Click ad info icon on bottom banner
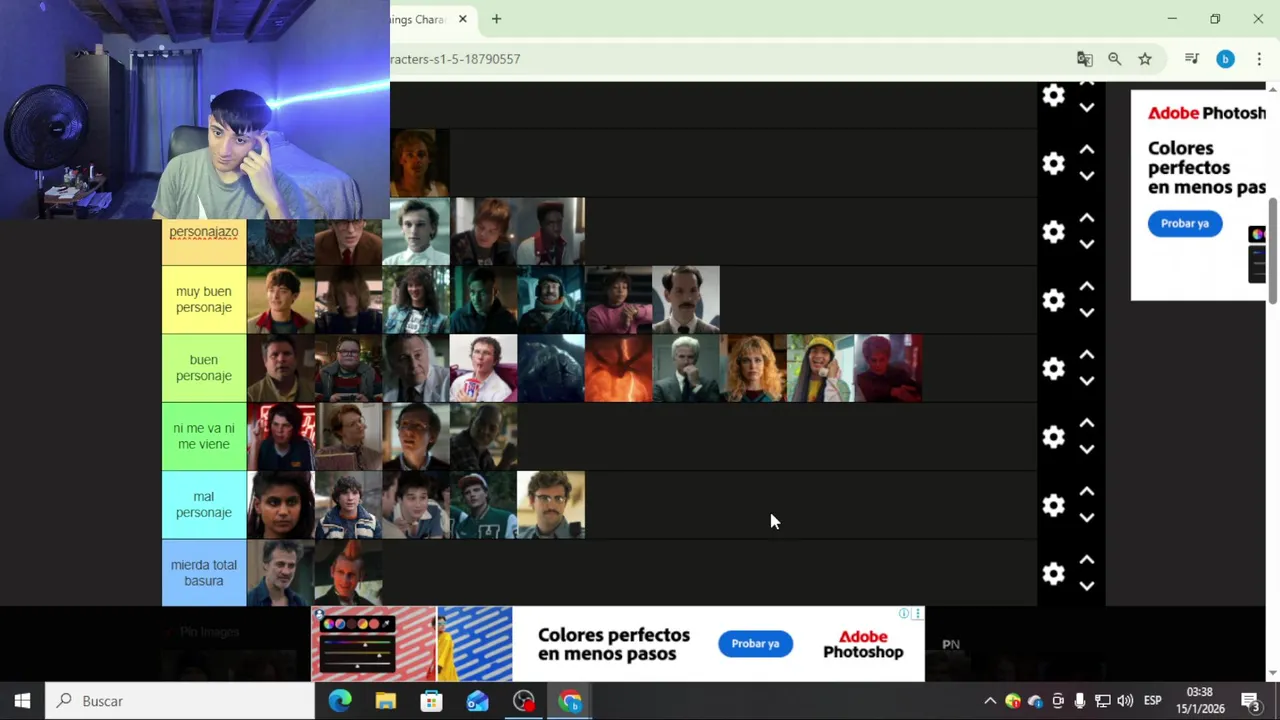 pyautogui.click(x=904, y=613)
